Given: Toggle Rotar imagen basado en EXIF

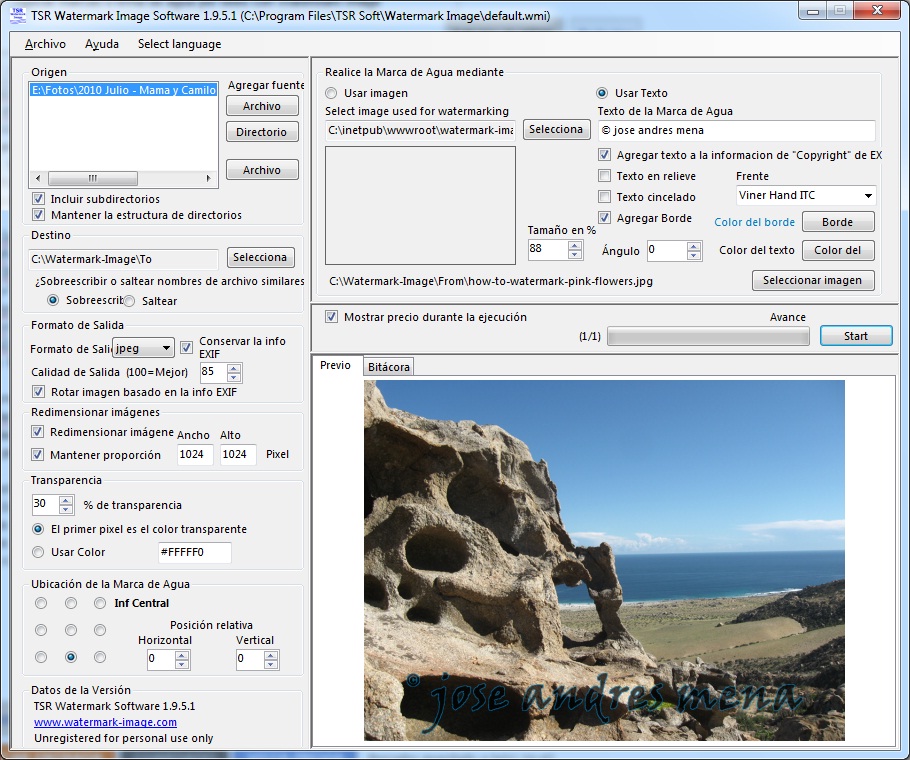Looking at the screenshot, I should tap(38, 392).
